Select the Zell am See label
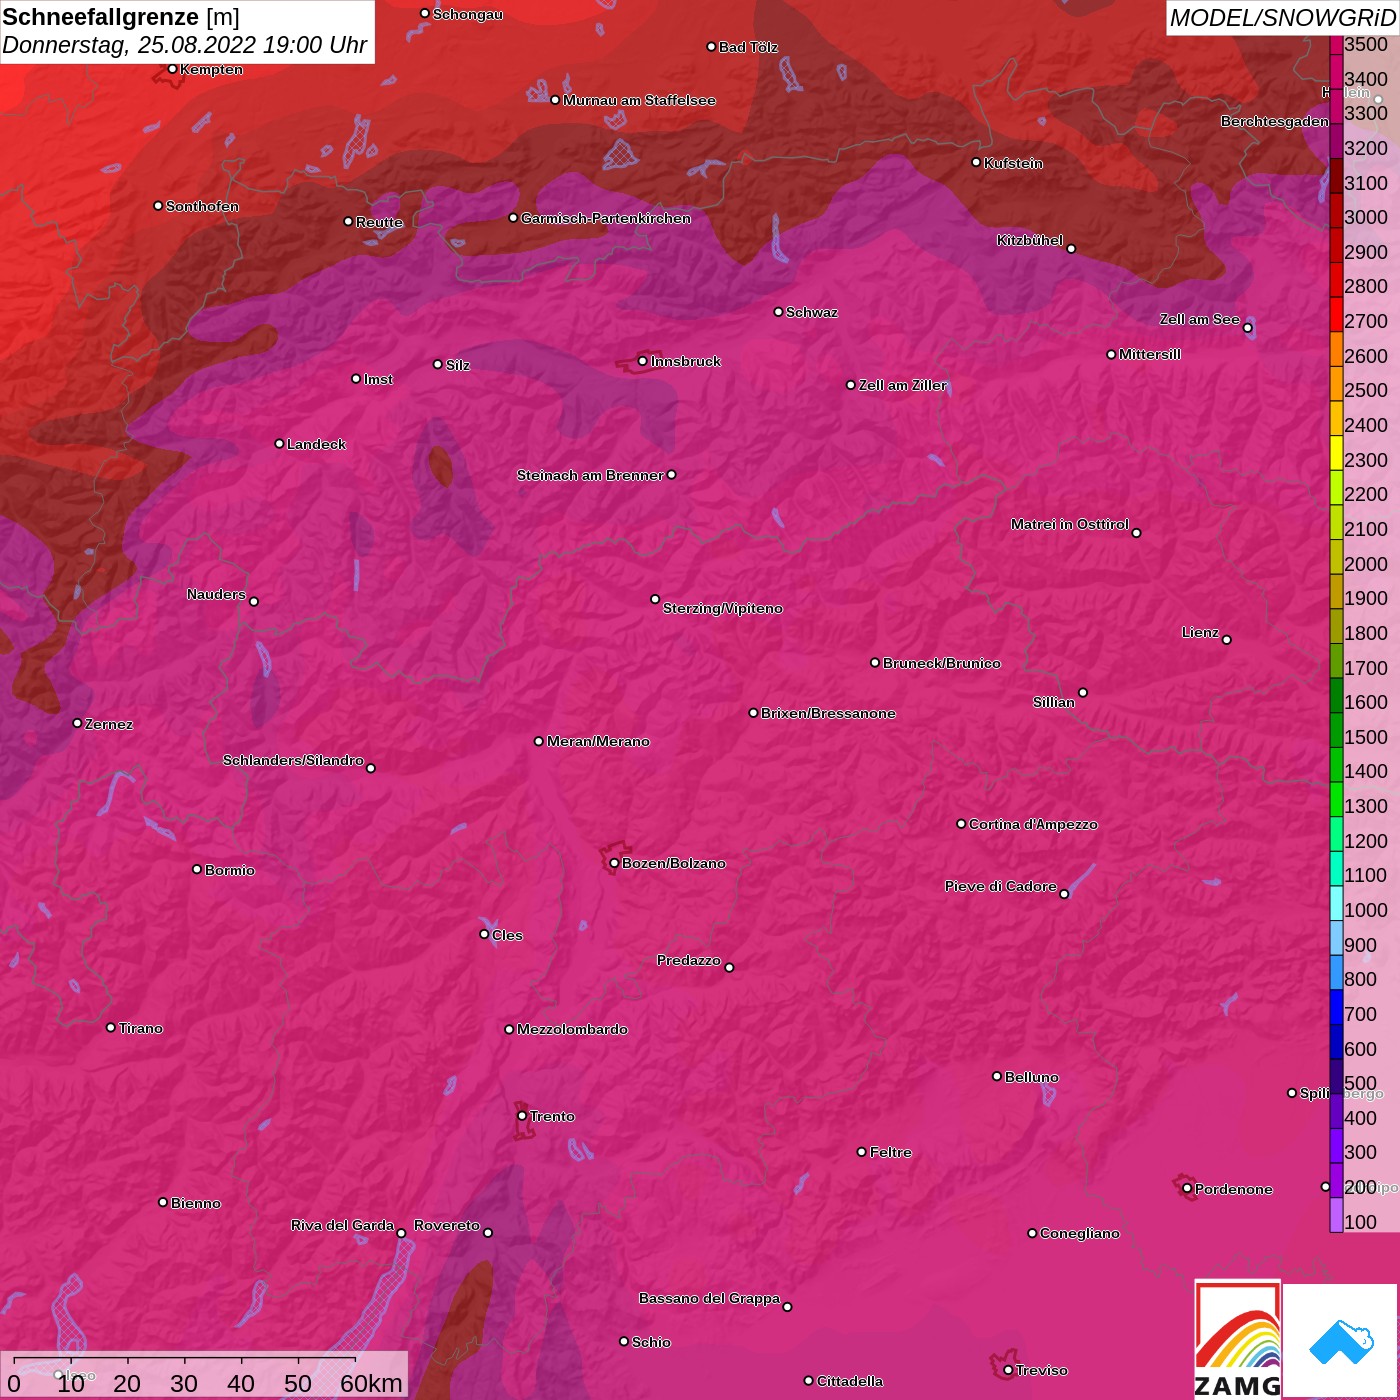Screen dimensions: 1400x1400 click(x=1199, y=319)
